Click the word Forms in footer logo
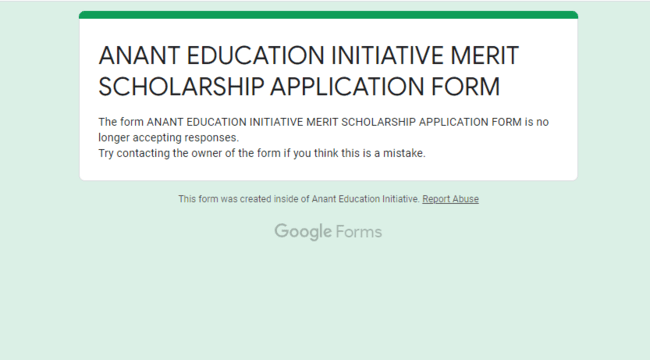This screenshot has width=650, height=360. click(359, 231)
